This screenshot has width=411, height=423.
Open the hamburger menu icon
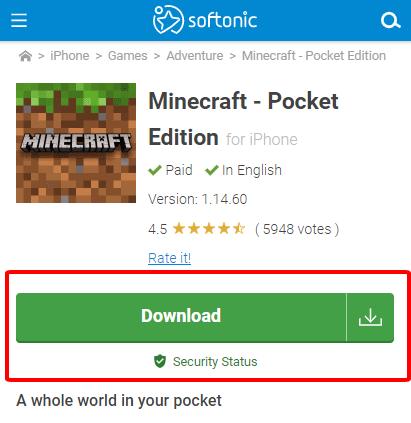pyautogui.click(x=19, y=20)
